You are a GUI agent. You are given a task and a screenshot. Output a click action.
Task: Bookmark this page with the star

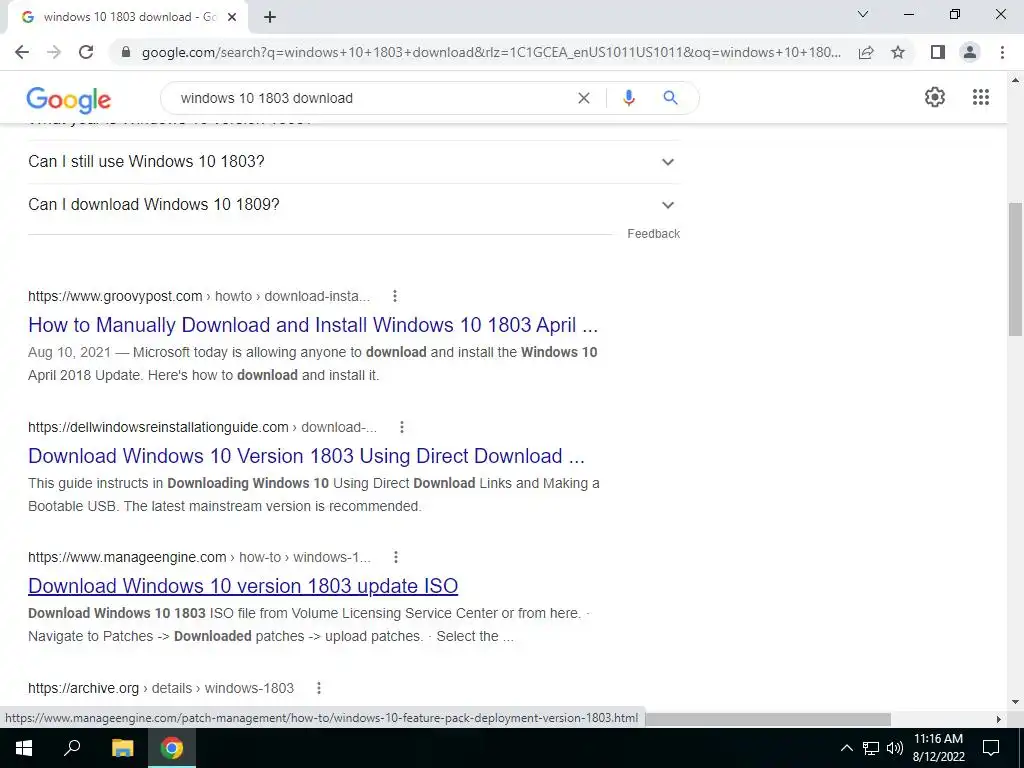point(898,52)
